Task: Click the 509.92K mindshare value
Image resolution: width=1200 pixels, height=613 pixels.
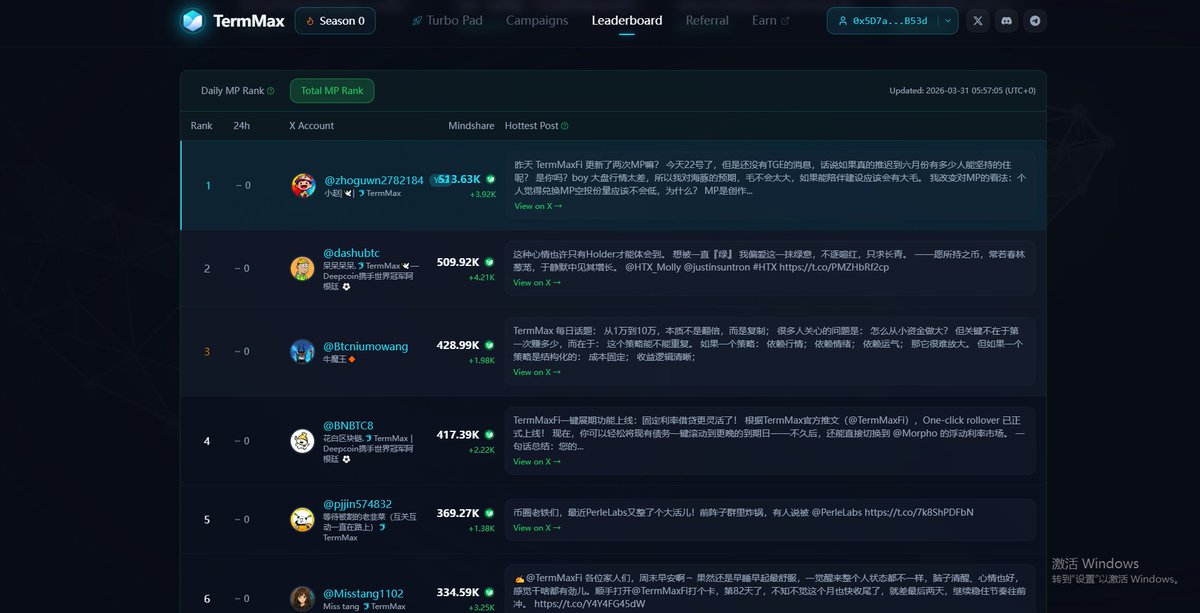Action: (458, 262)
